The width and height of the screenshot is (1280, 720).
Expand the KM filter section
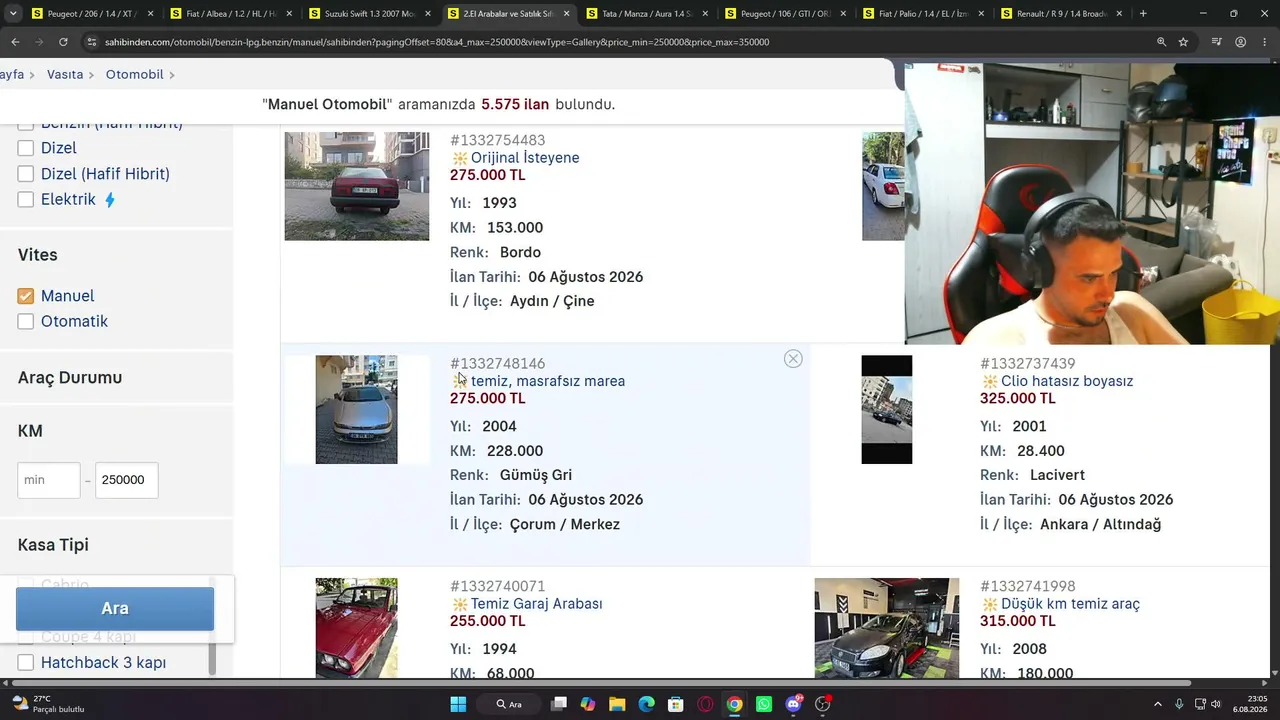pyautogui.click(x=30, y=431)
